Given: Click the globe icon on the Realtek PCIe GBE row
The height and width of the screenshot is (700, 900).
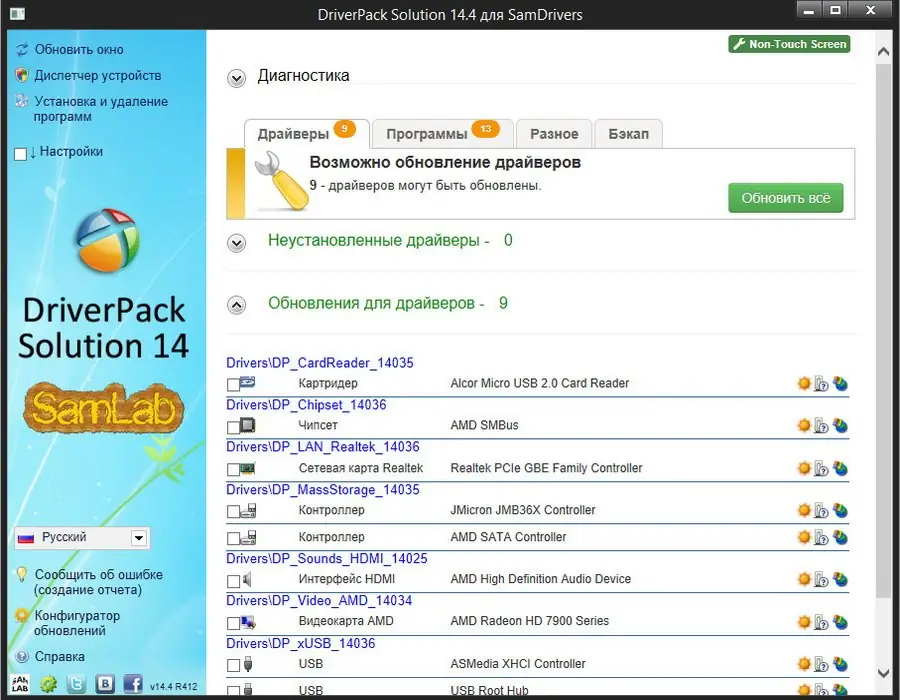Looking at the screenshot, I should 840,468.
